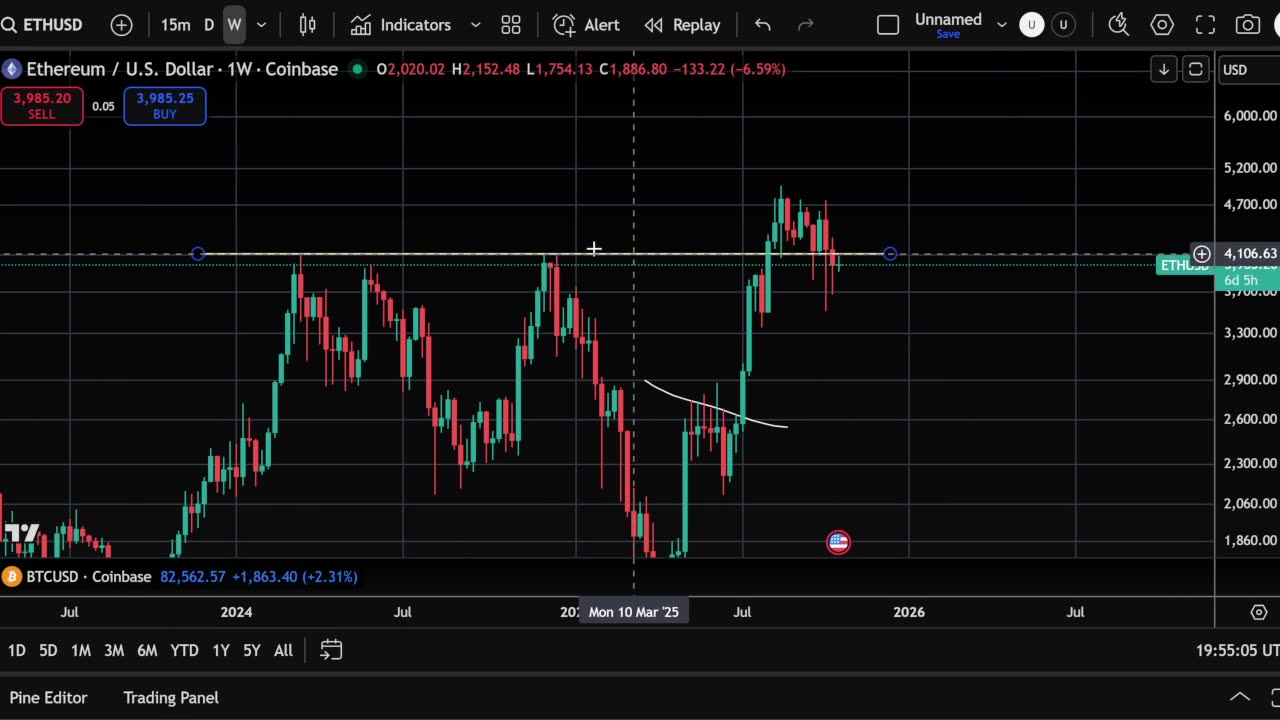Open the go-to-date calendar icon
The height and width of the screenshot is (720, 1280).
[x=331, y=651]
